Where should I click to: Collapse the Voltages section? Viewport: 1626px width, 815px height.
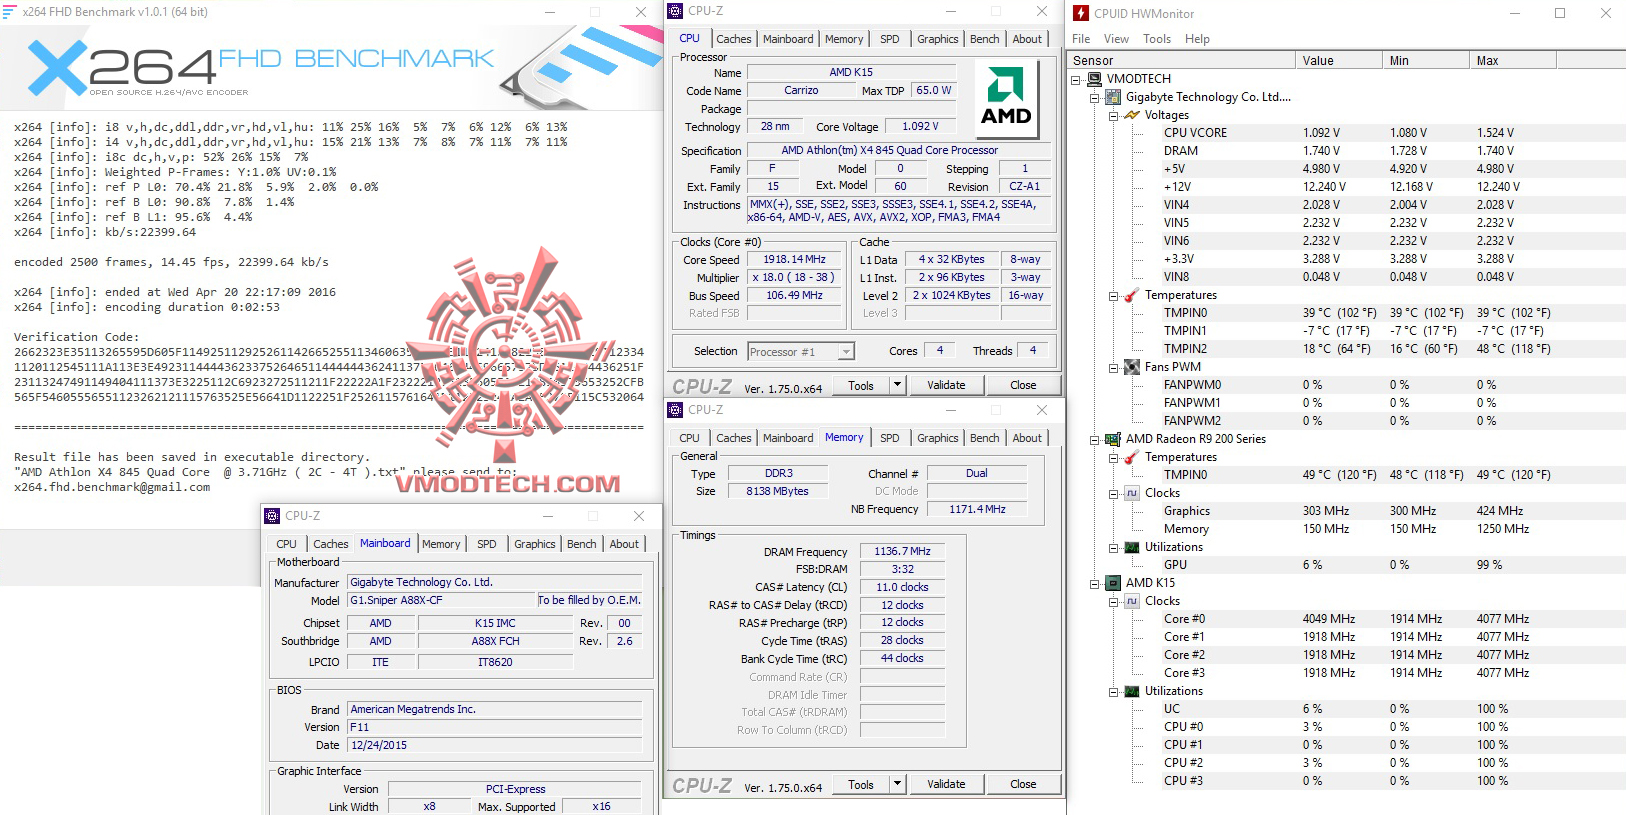point(1113,116)
